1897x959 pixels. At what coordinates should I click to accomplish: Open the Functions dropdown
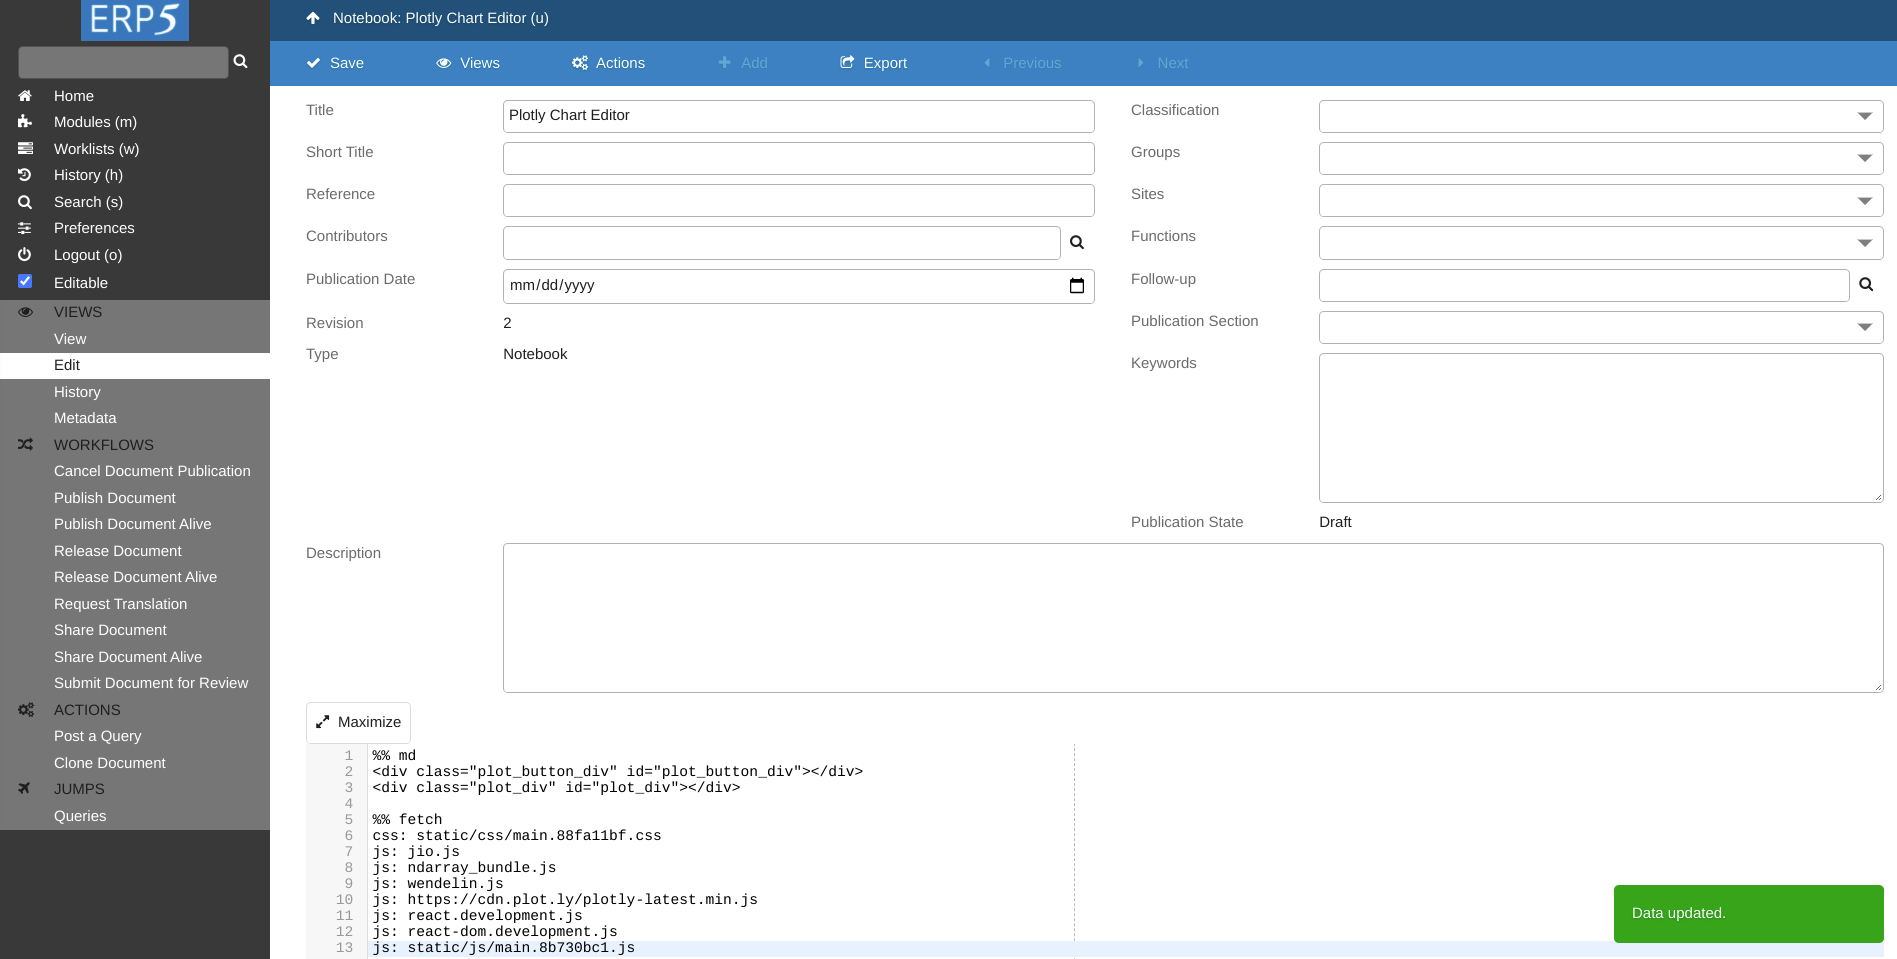click(x=1601, y=242)
